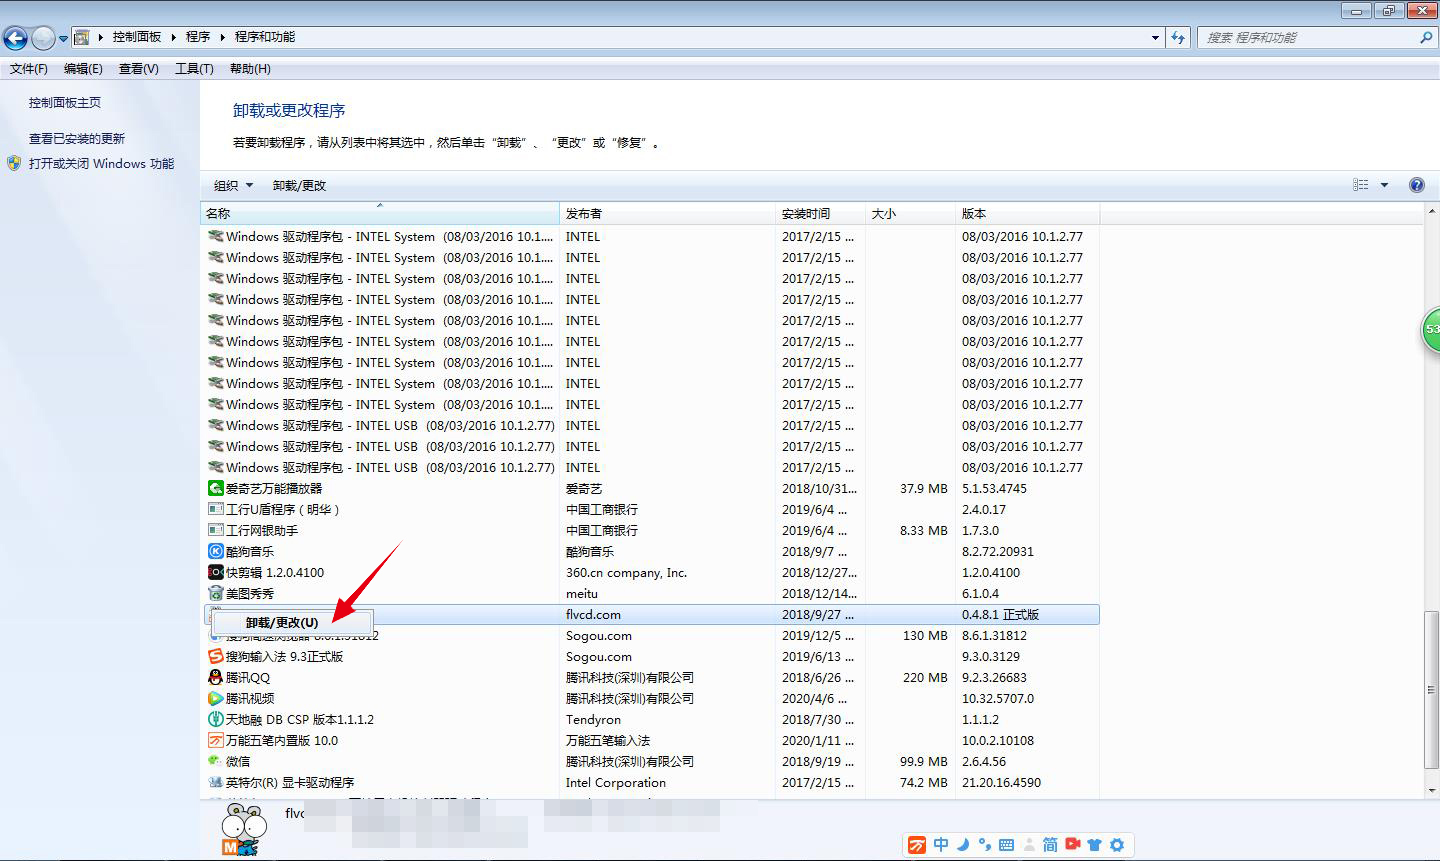Click the program list vertical scrollbar thumb

click(x=1431, y=688)
